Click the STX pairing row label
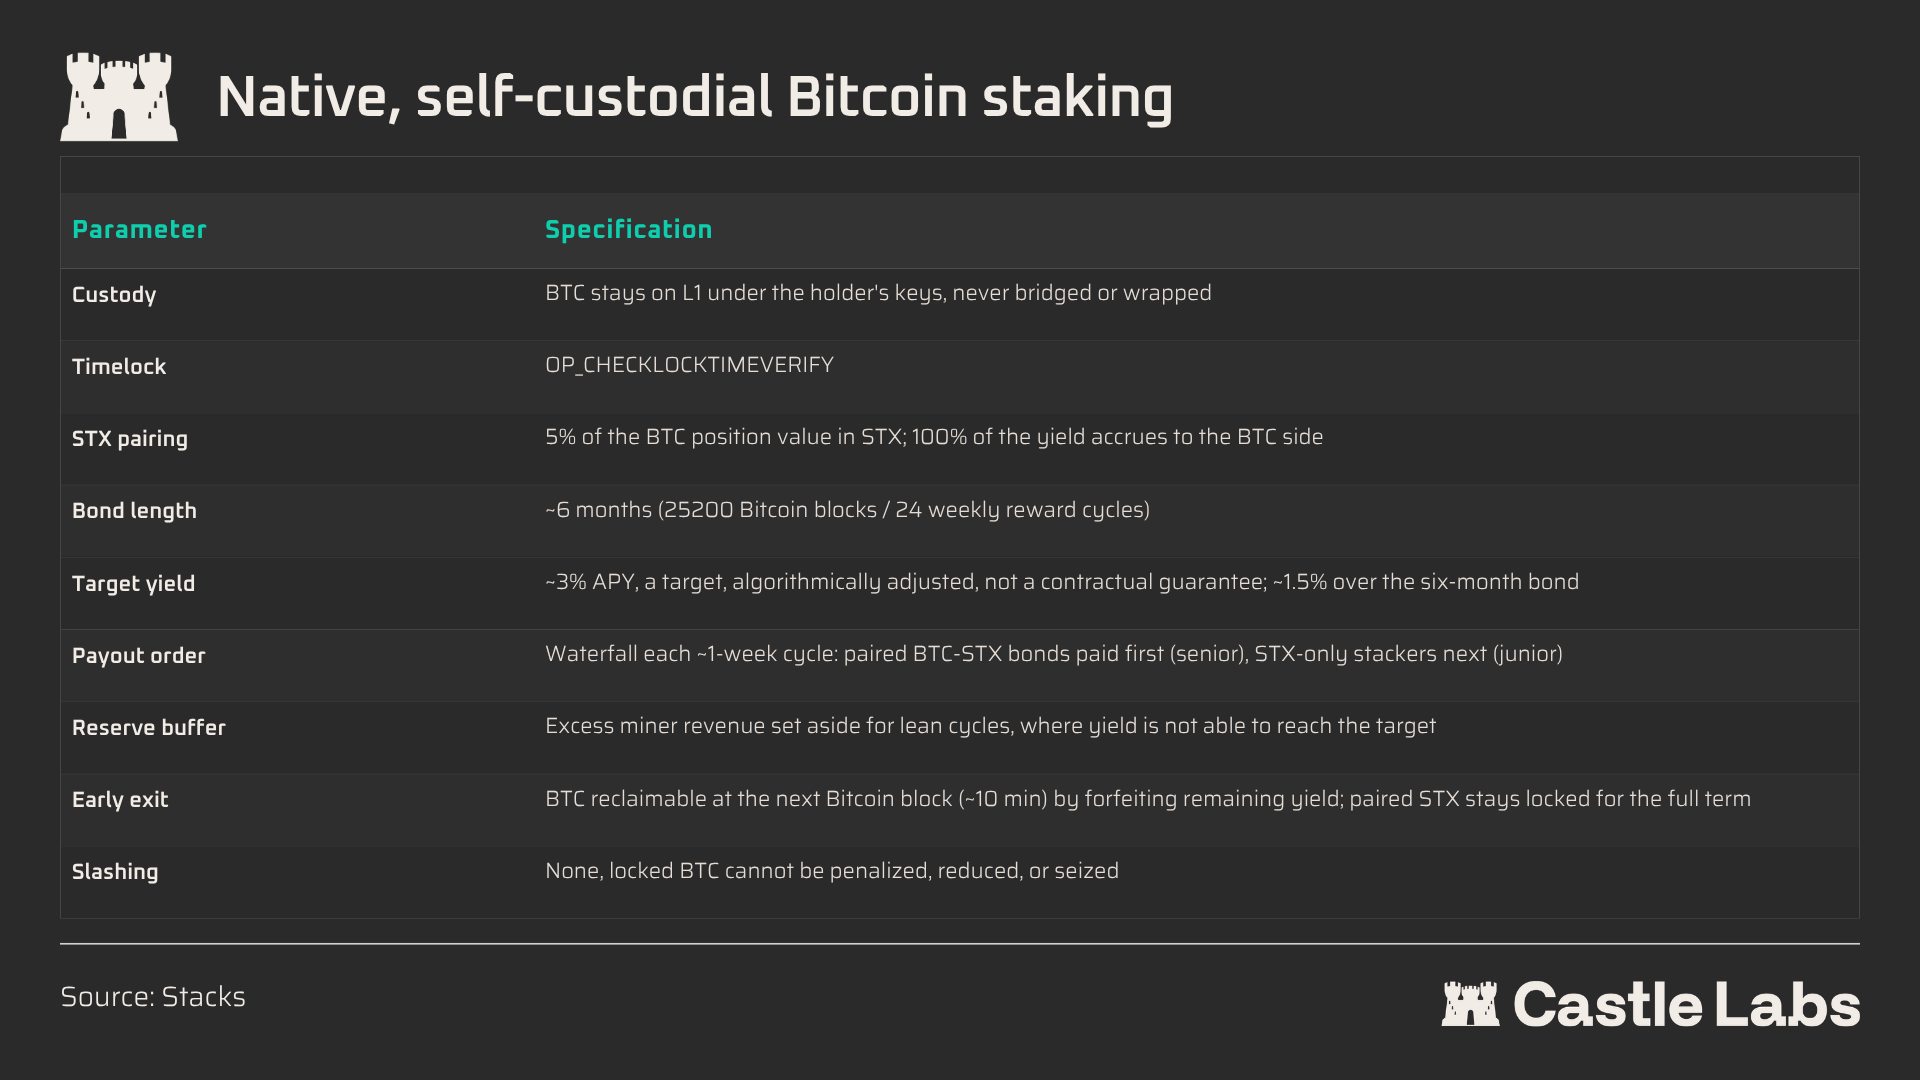Viewport: 1920px width, 1080px height. pyautogui.click(x=130, y=439)
